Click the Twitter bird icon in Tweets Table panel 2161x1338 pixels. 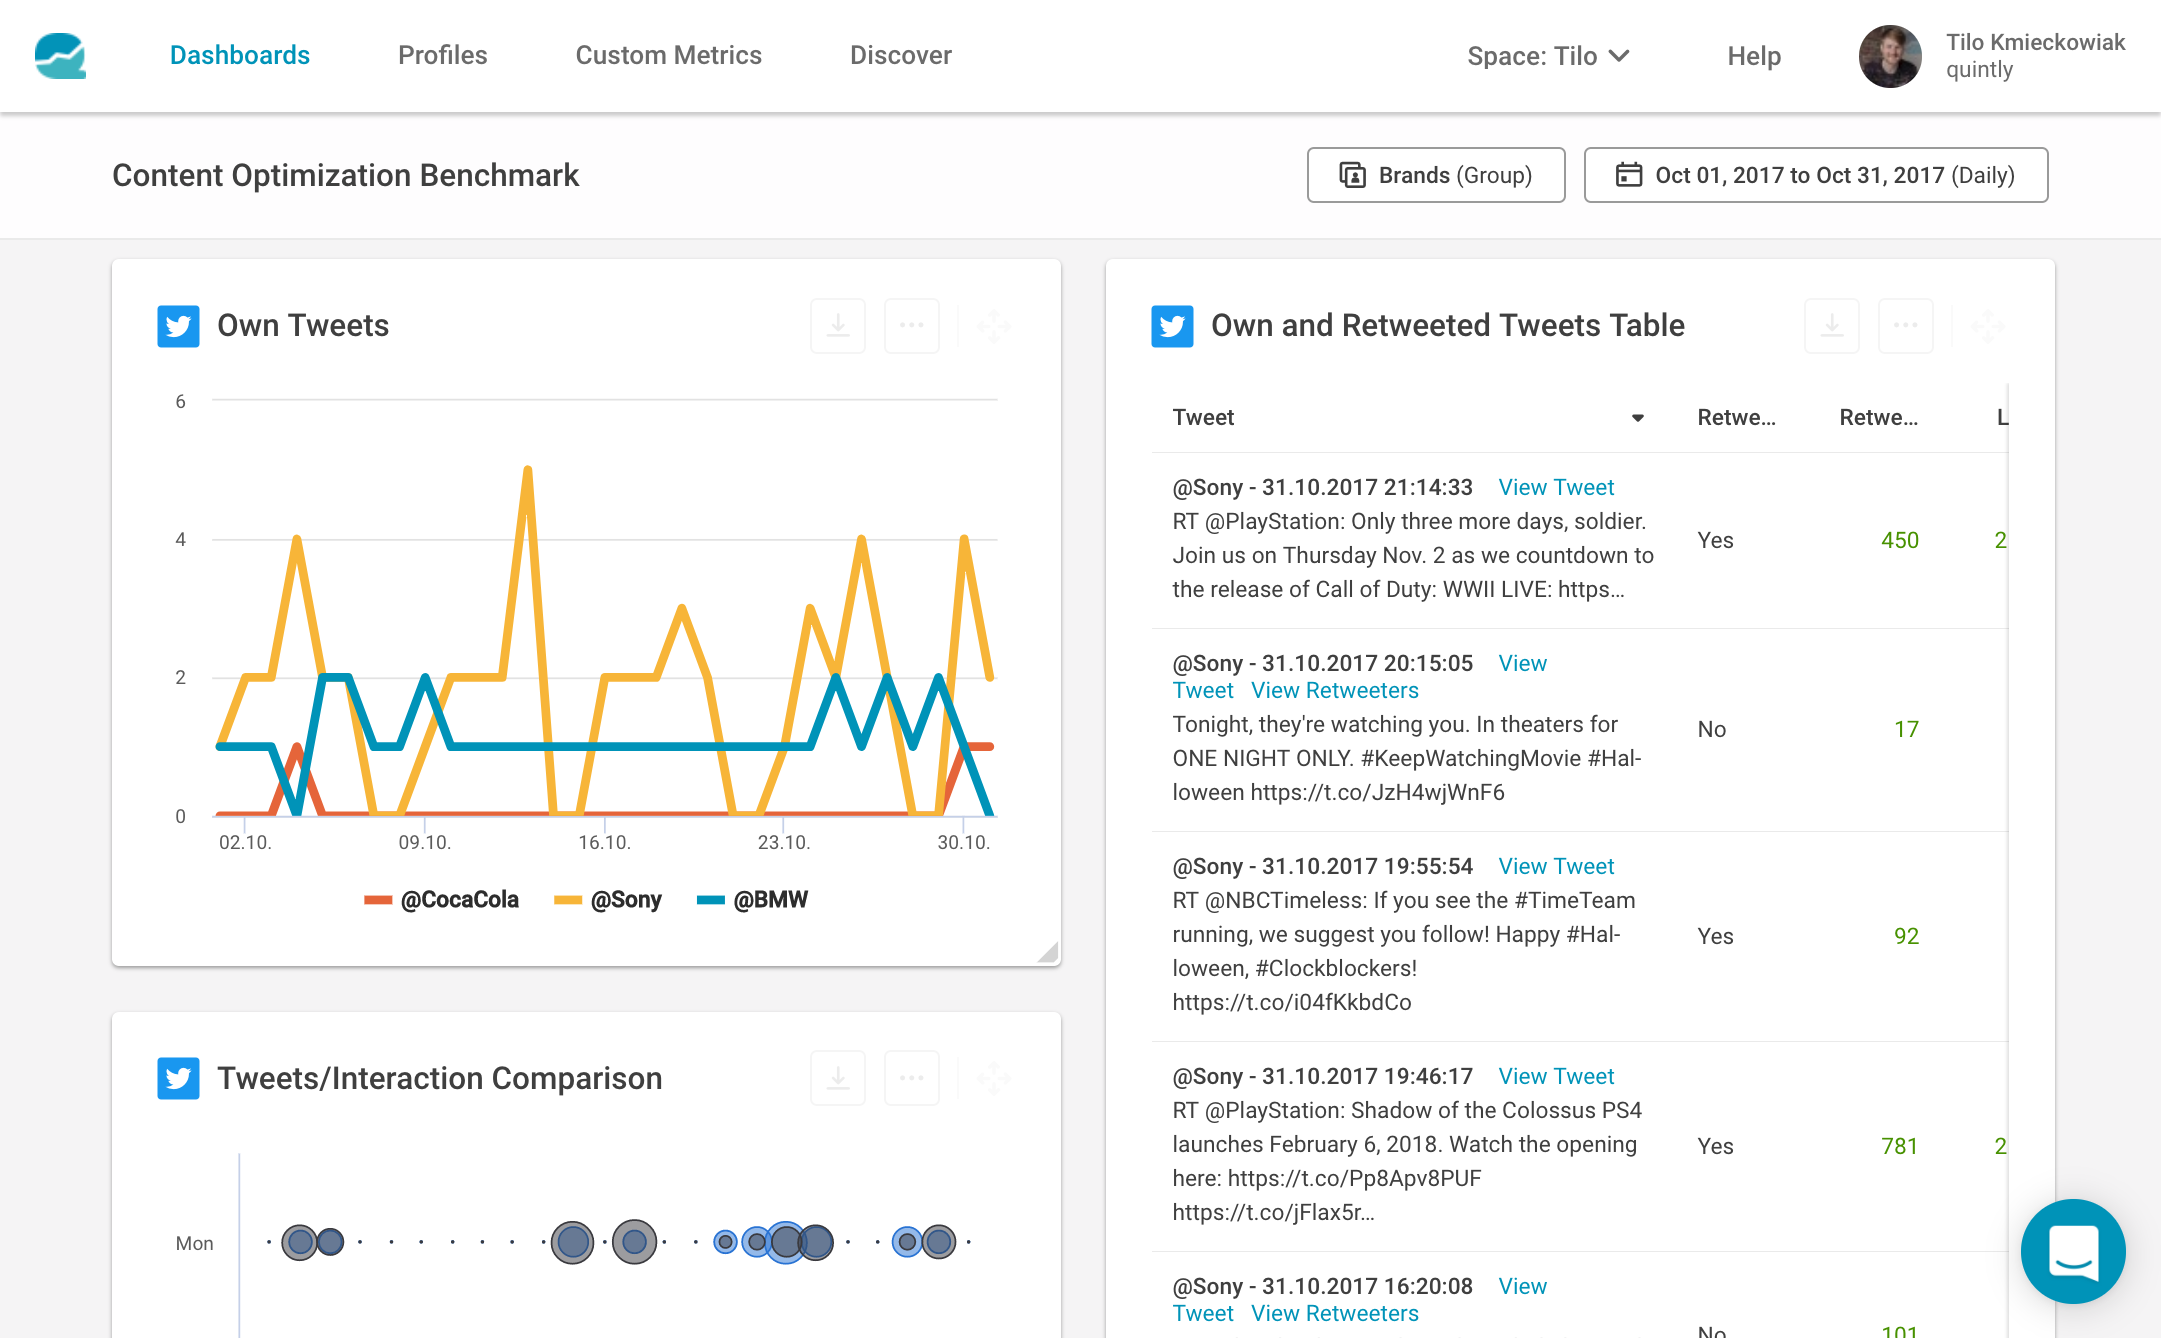(1172, 326)
